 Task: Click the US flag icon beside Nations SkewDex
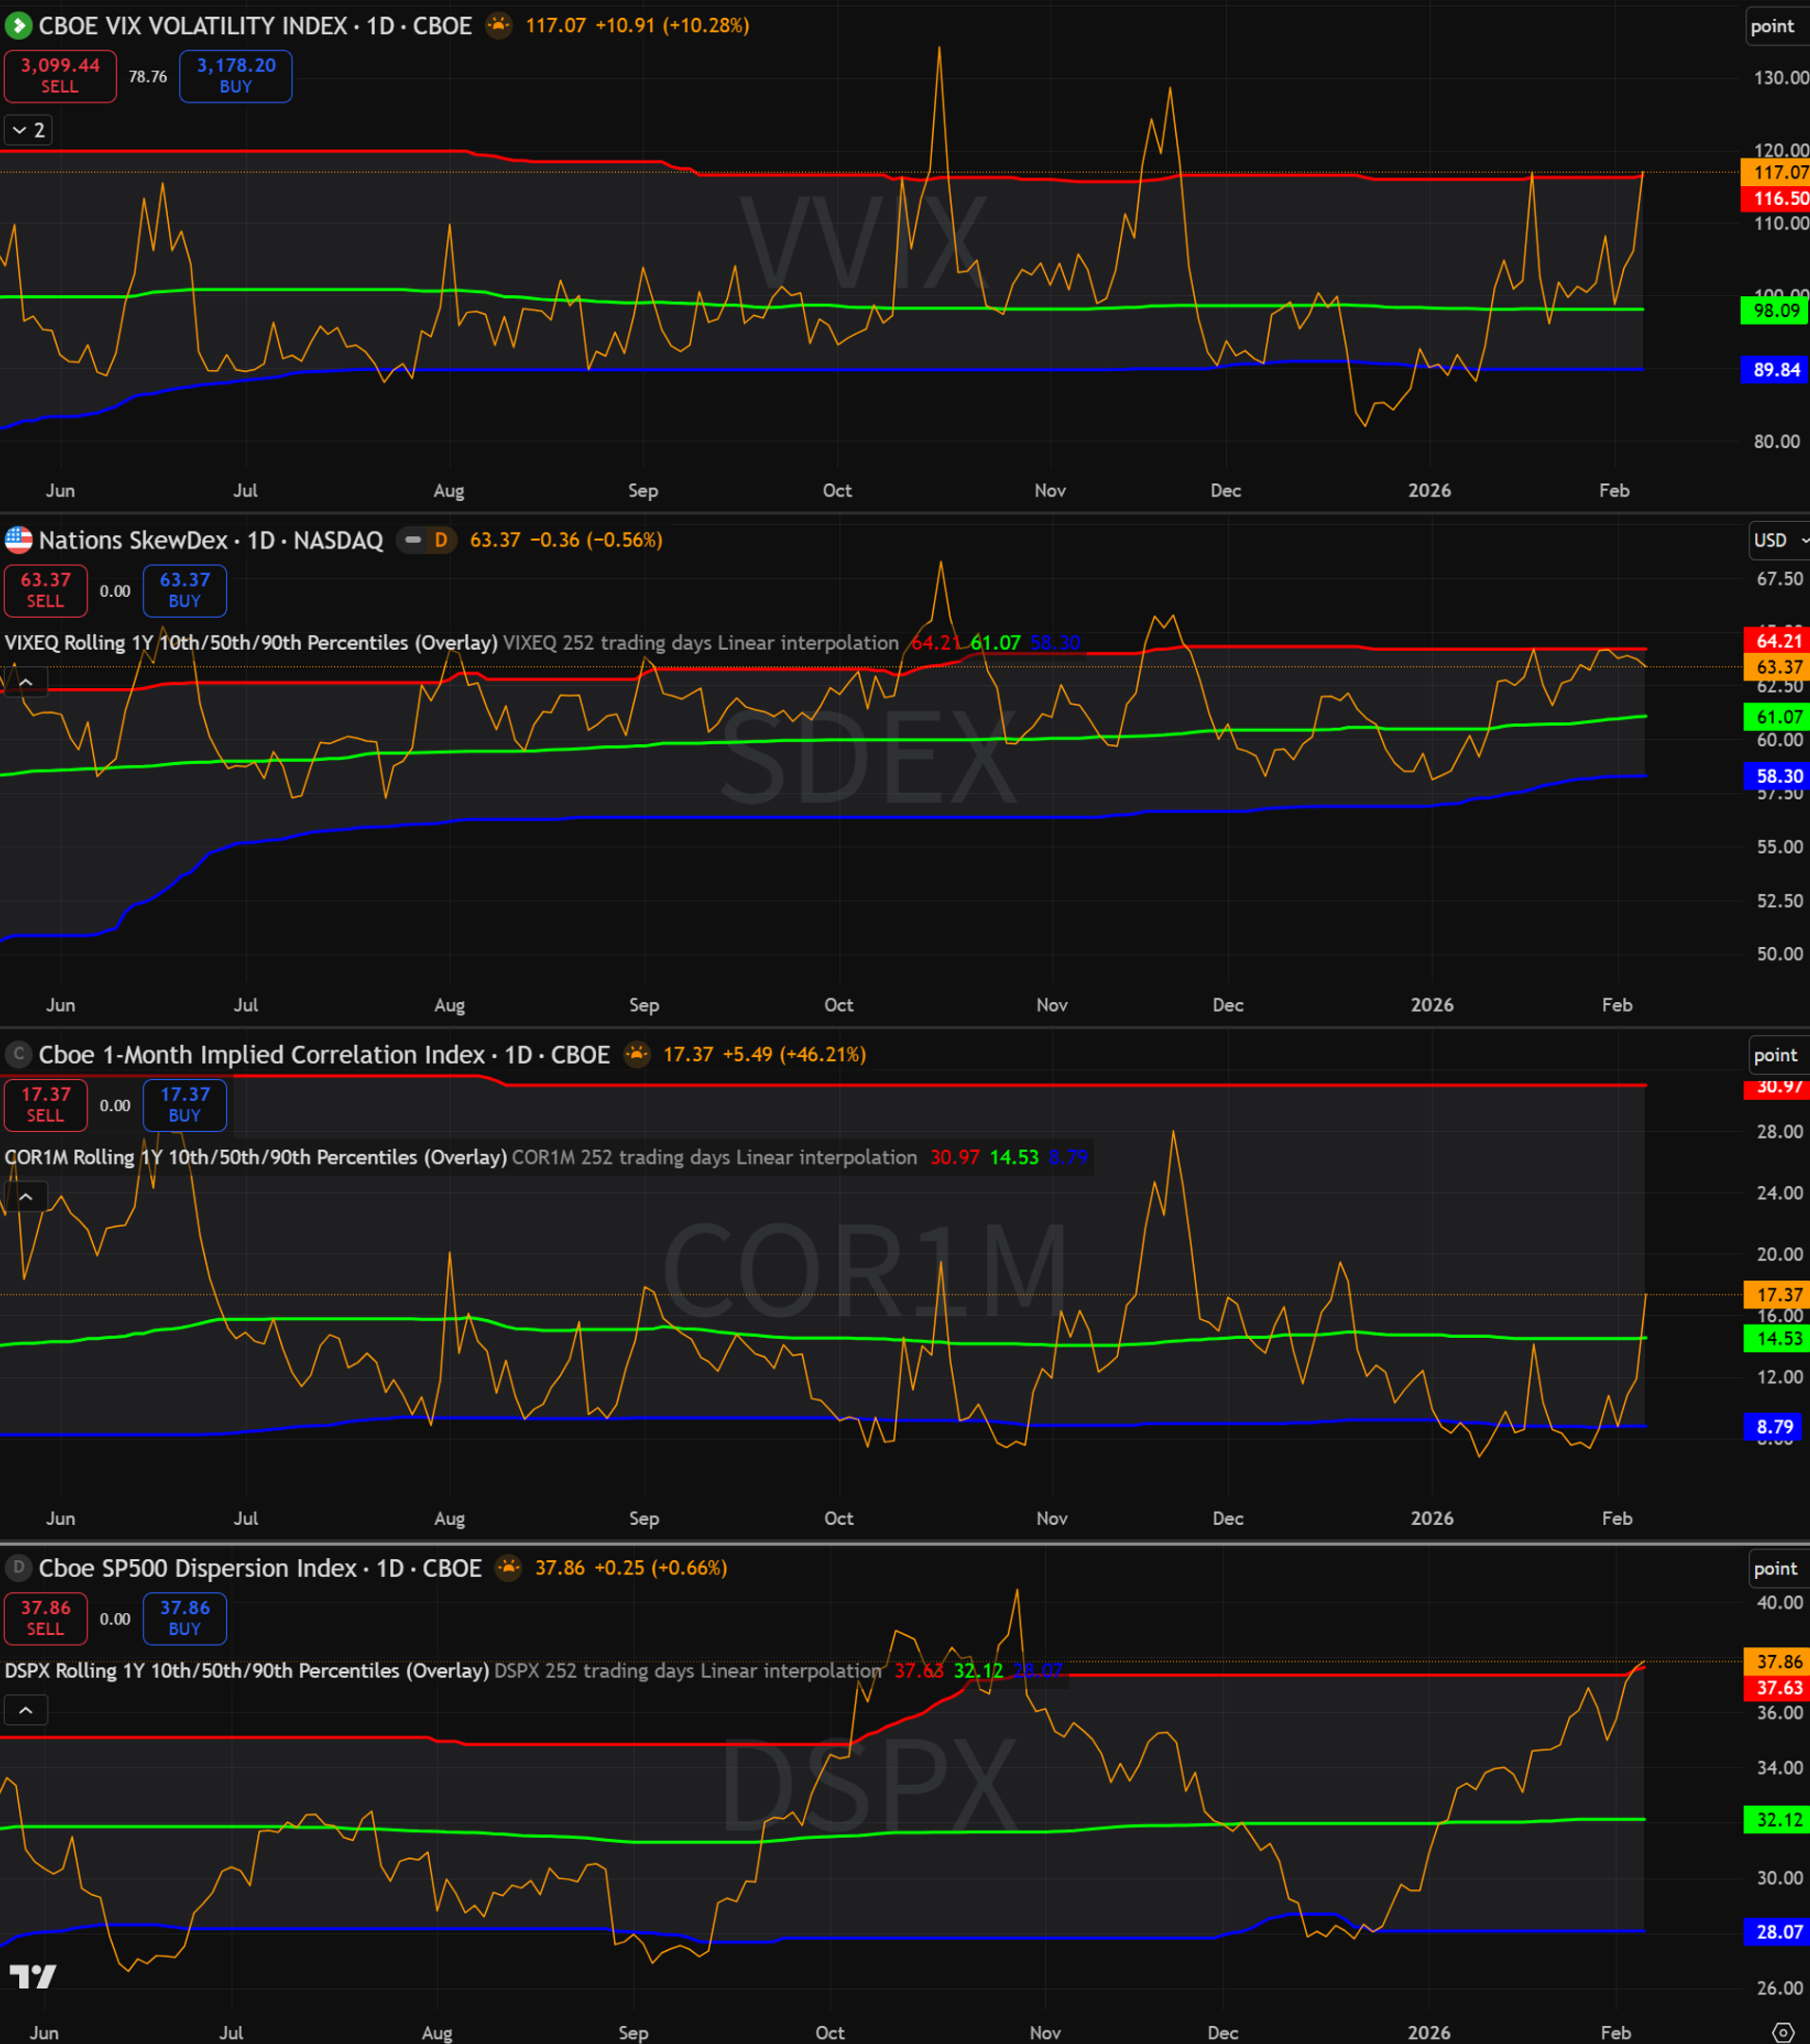coord(18,540)
